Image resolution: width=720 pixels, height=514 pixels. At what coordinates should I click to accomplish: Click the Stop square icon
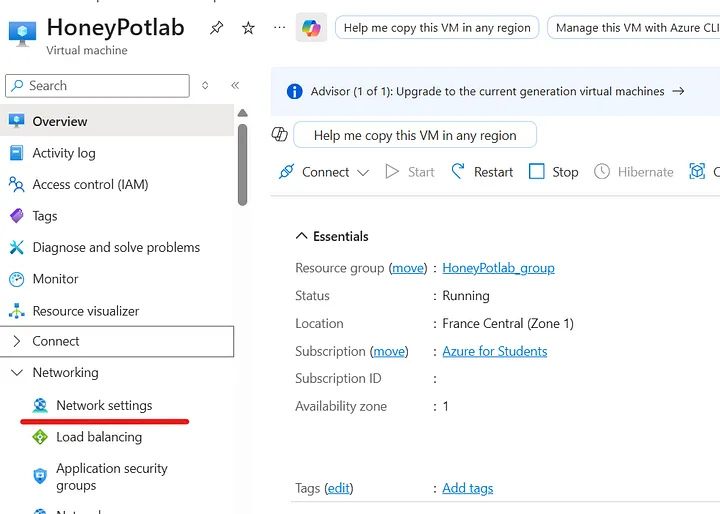(536, 171)
